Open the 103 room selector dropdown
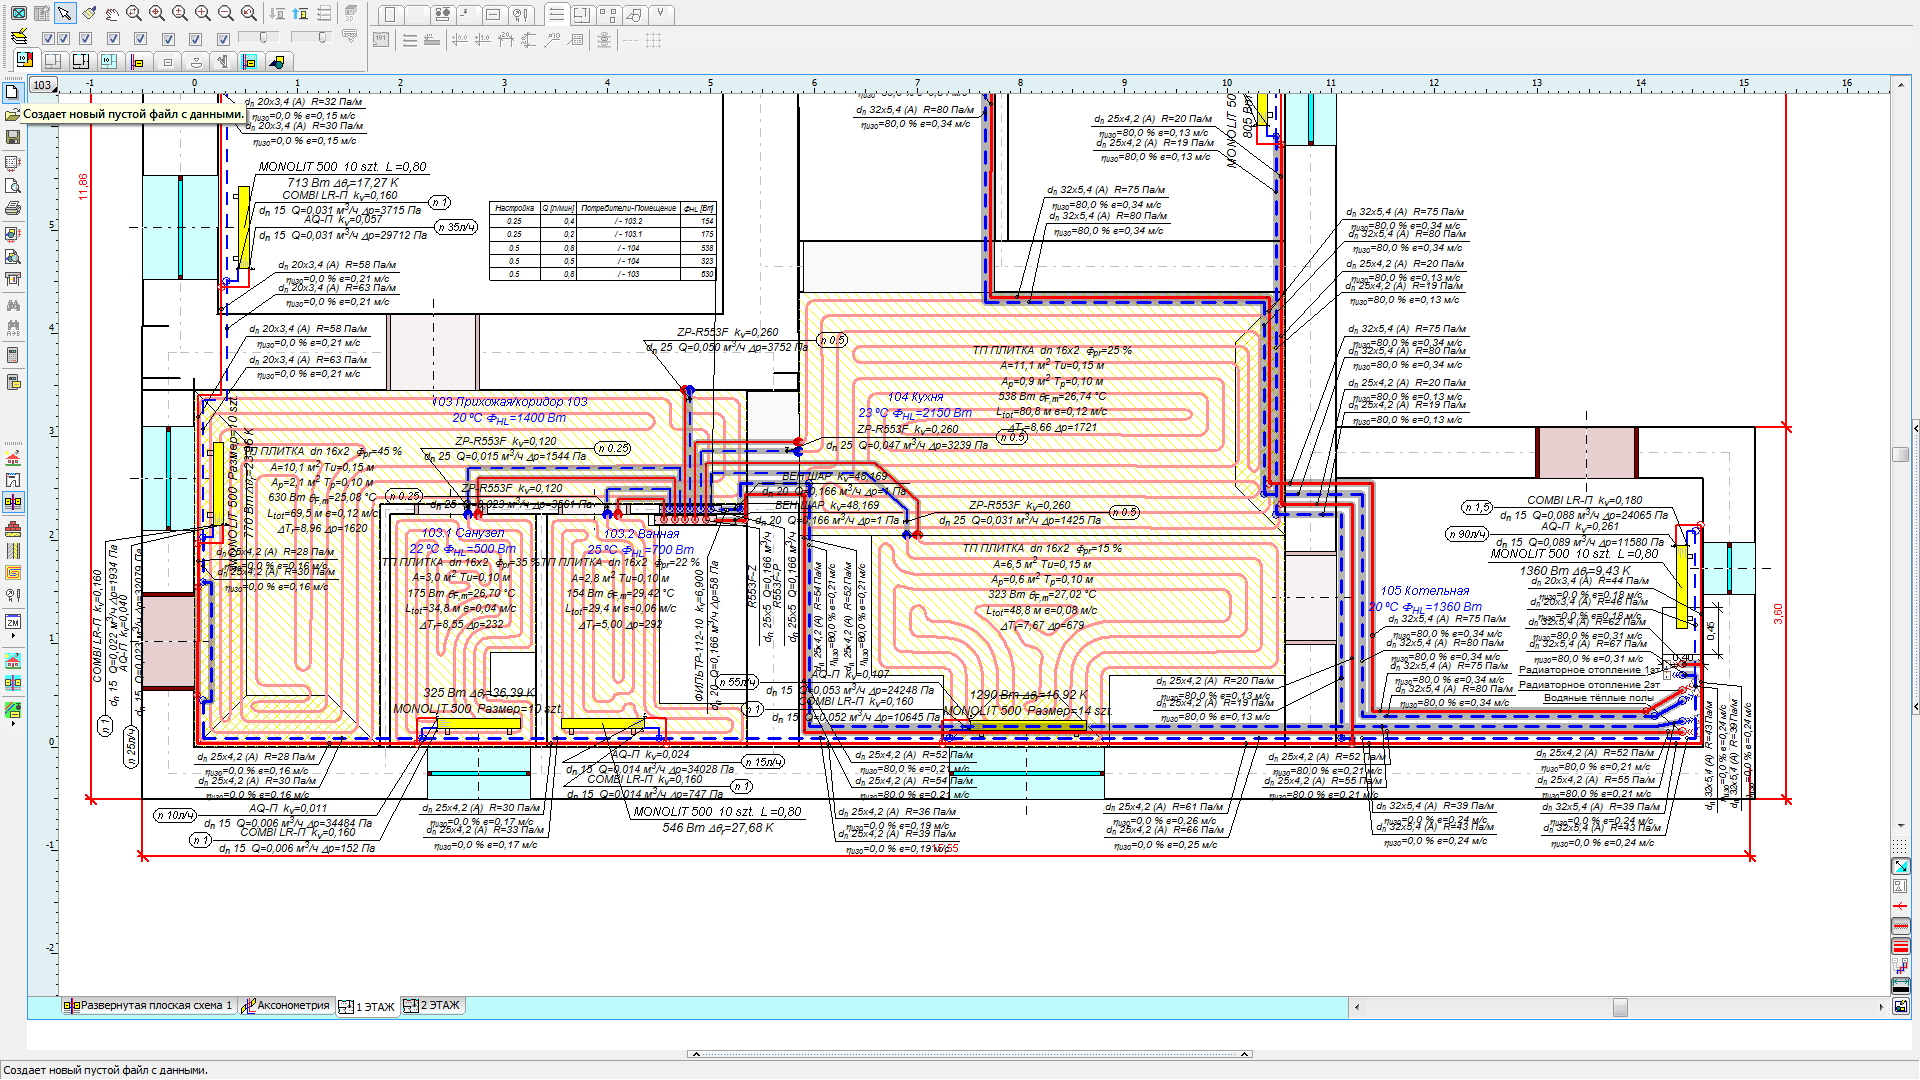Image resolution: width=1920 pixels, height=1080 pixels. pos(43,85)
